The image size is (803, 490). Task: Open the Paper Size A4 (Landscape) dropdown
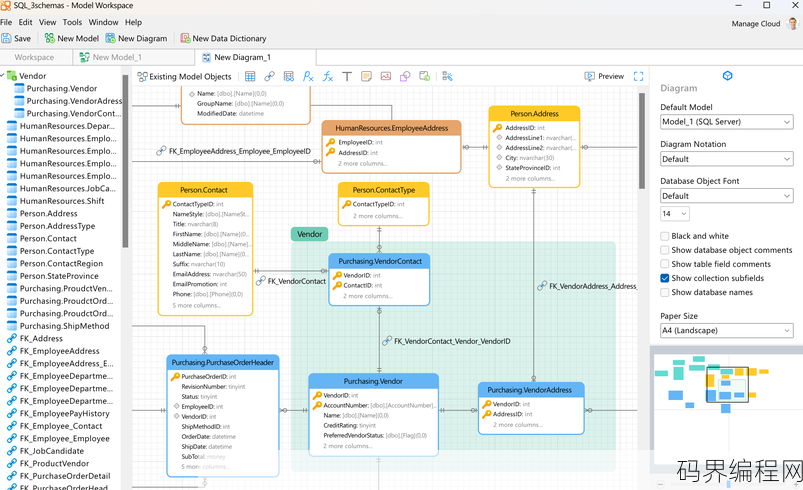727,331
